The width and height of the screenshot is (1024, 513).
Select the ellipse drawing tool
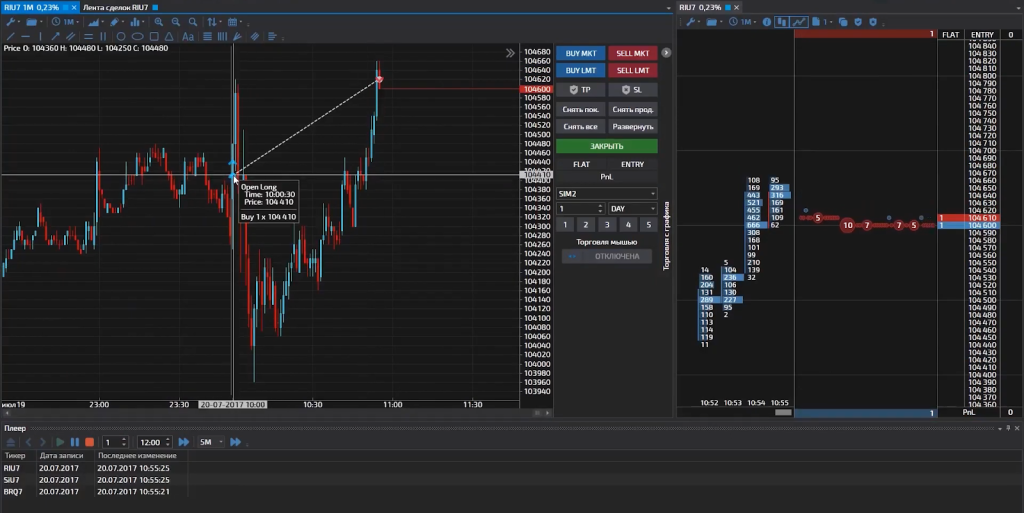[x=137, y=36]
